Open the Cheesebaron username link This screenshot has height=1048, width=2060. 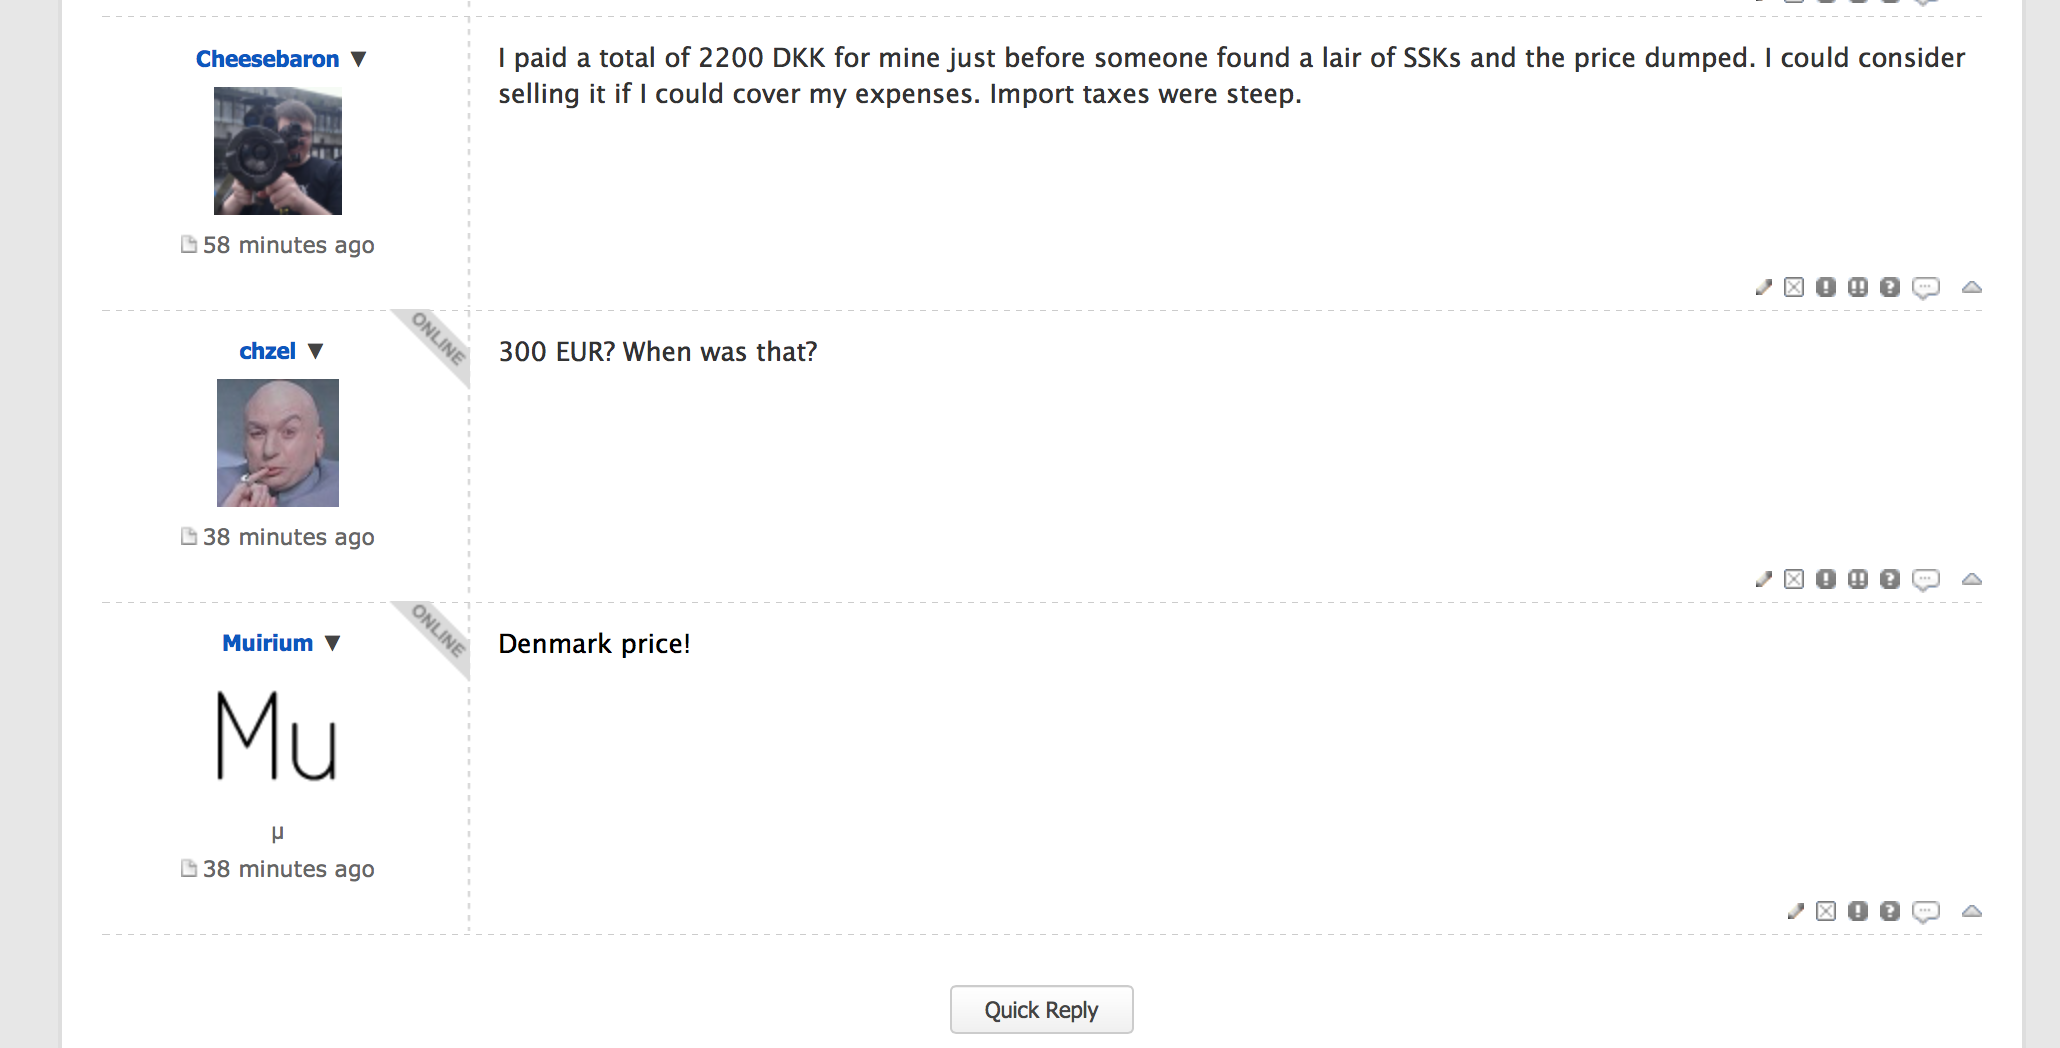pos(267,59)
